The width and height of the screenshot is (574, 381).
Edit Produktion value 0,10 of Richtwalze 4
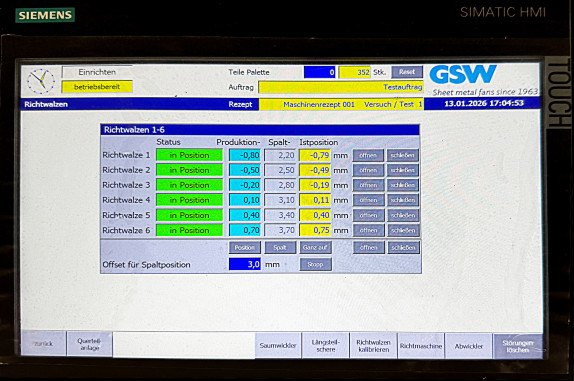pyautogui.click(x=245, y=200)
